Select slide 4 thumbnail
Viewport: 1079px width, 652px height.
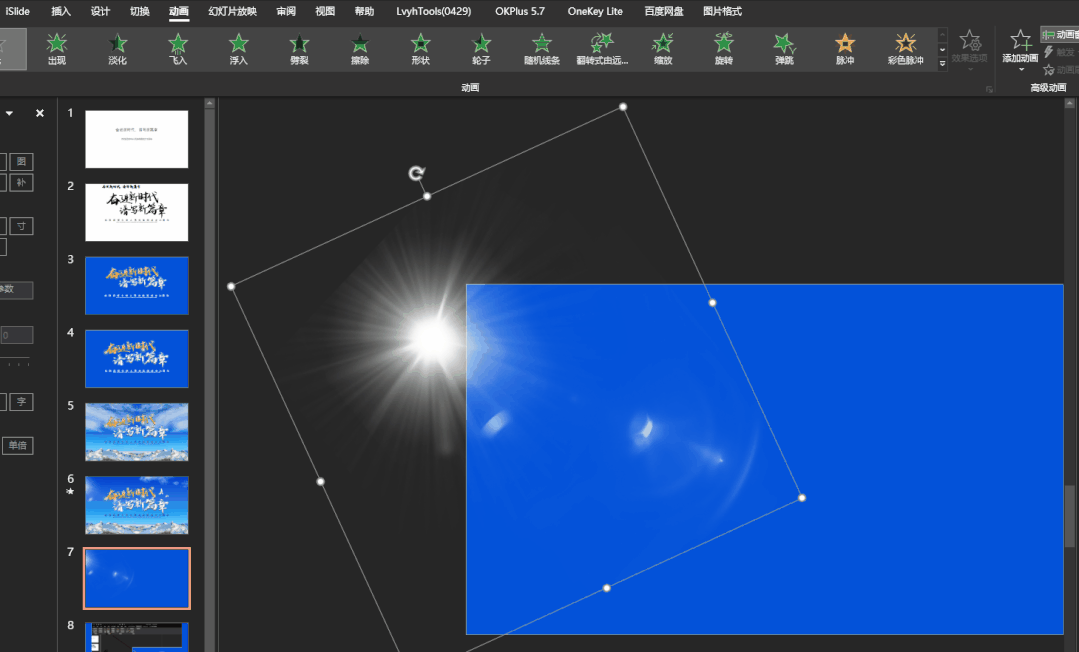click(x=136, y=359)
